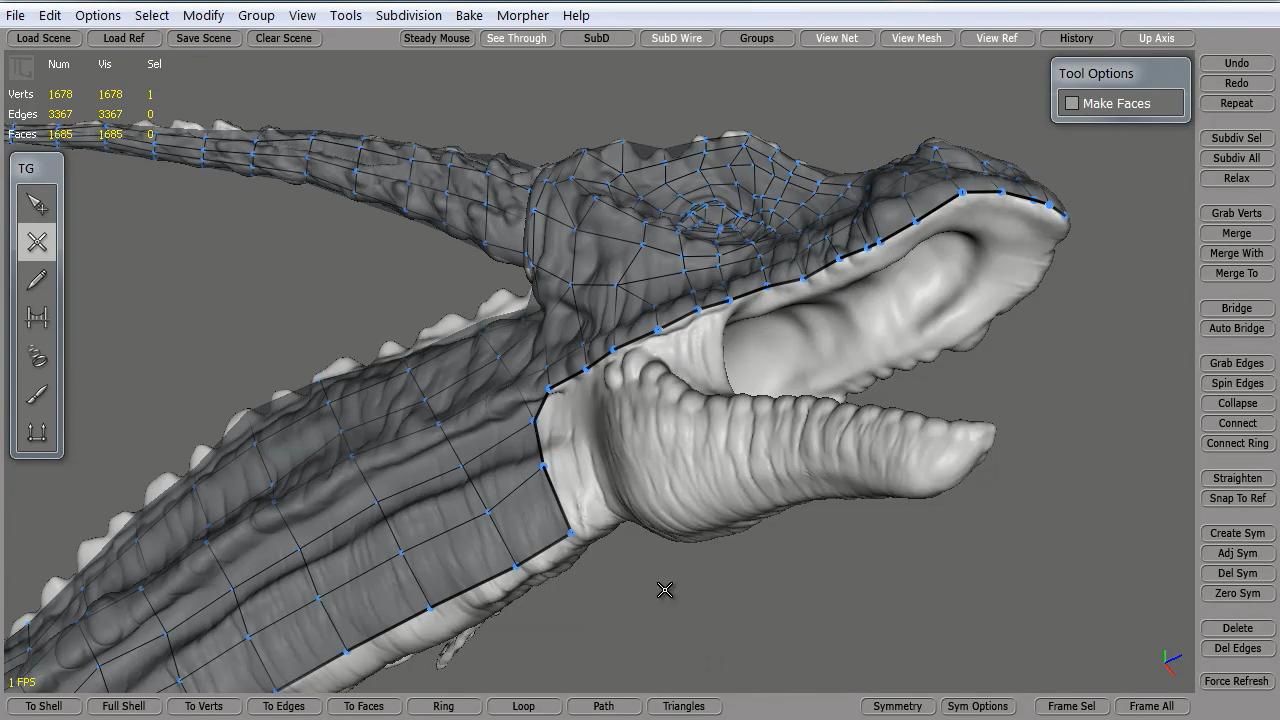Open the Subdivision menu

408,15
